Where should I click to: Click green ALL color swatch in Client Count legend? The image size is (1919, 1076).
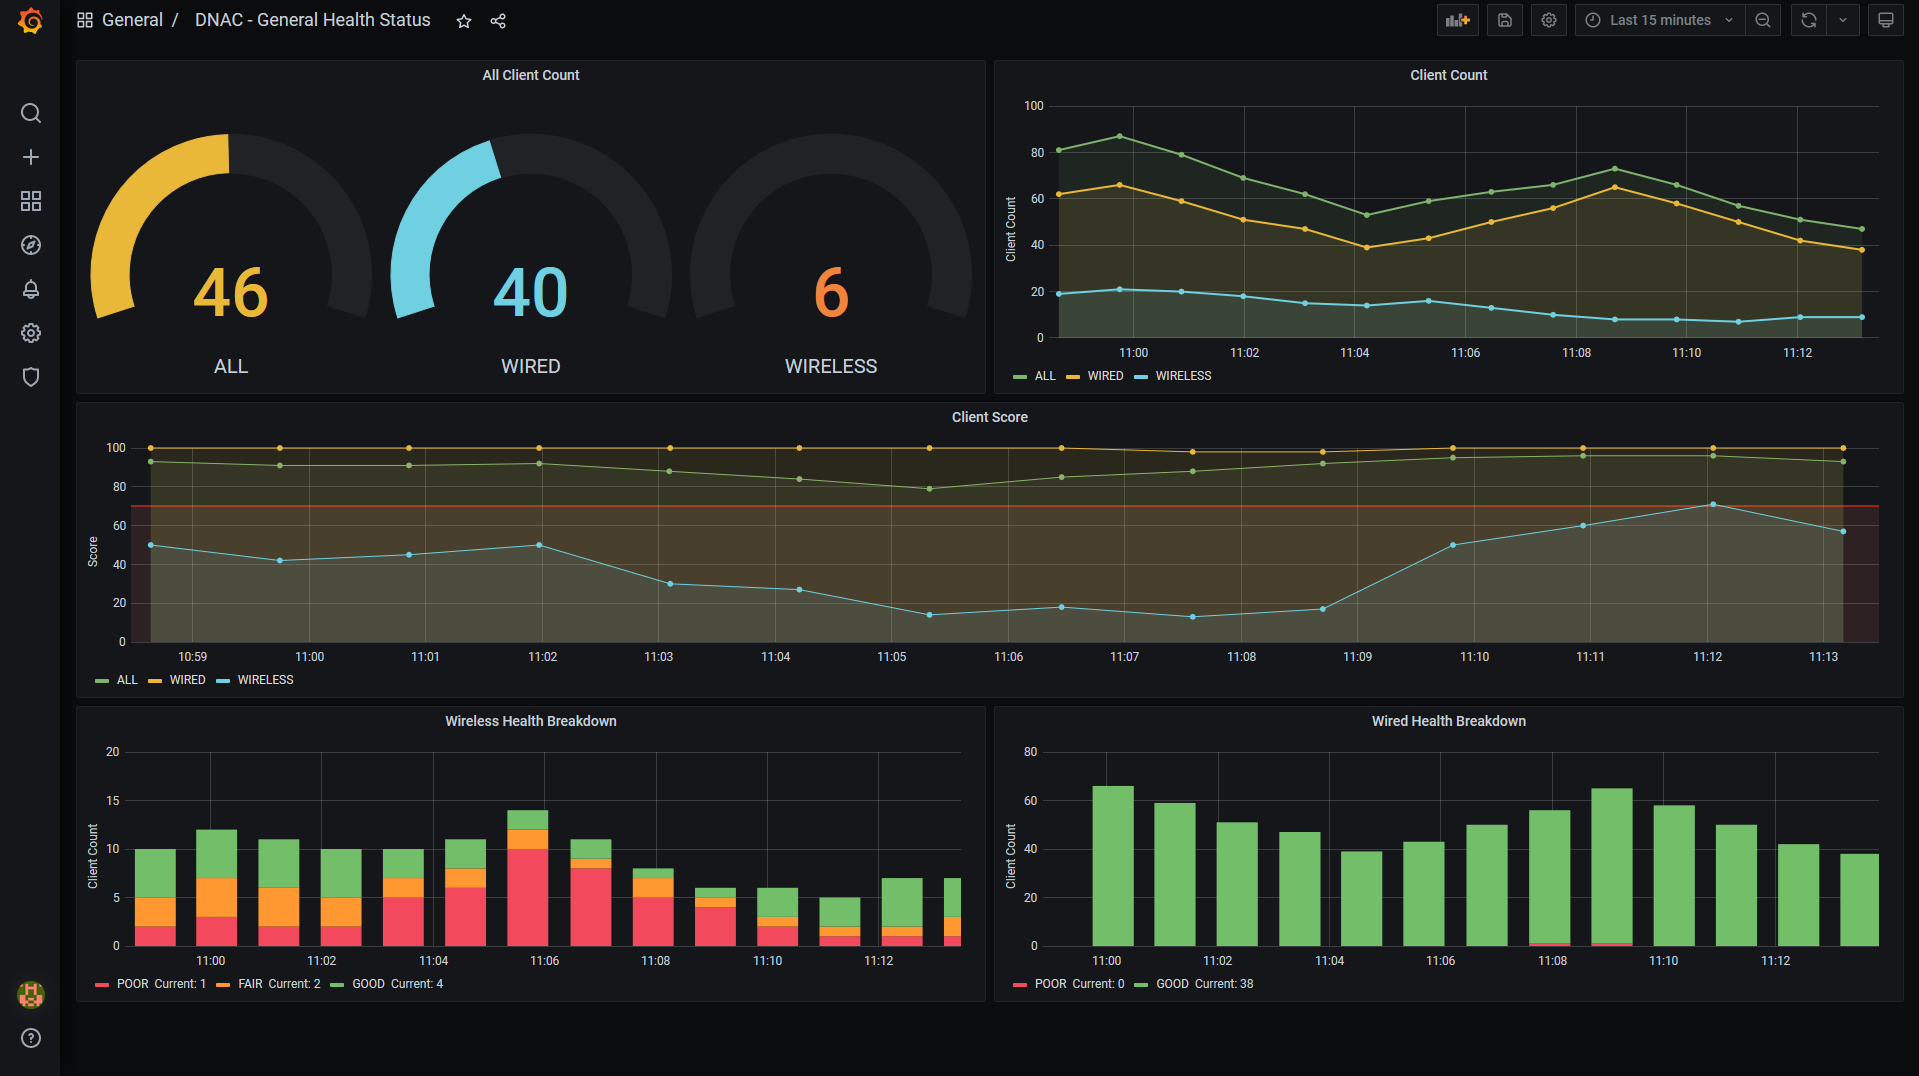[x=1020, y=377]
